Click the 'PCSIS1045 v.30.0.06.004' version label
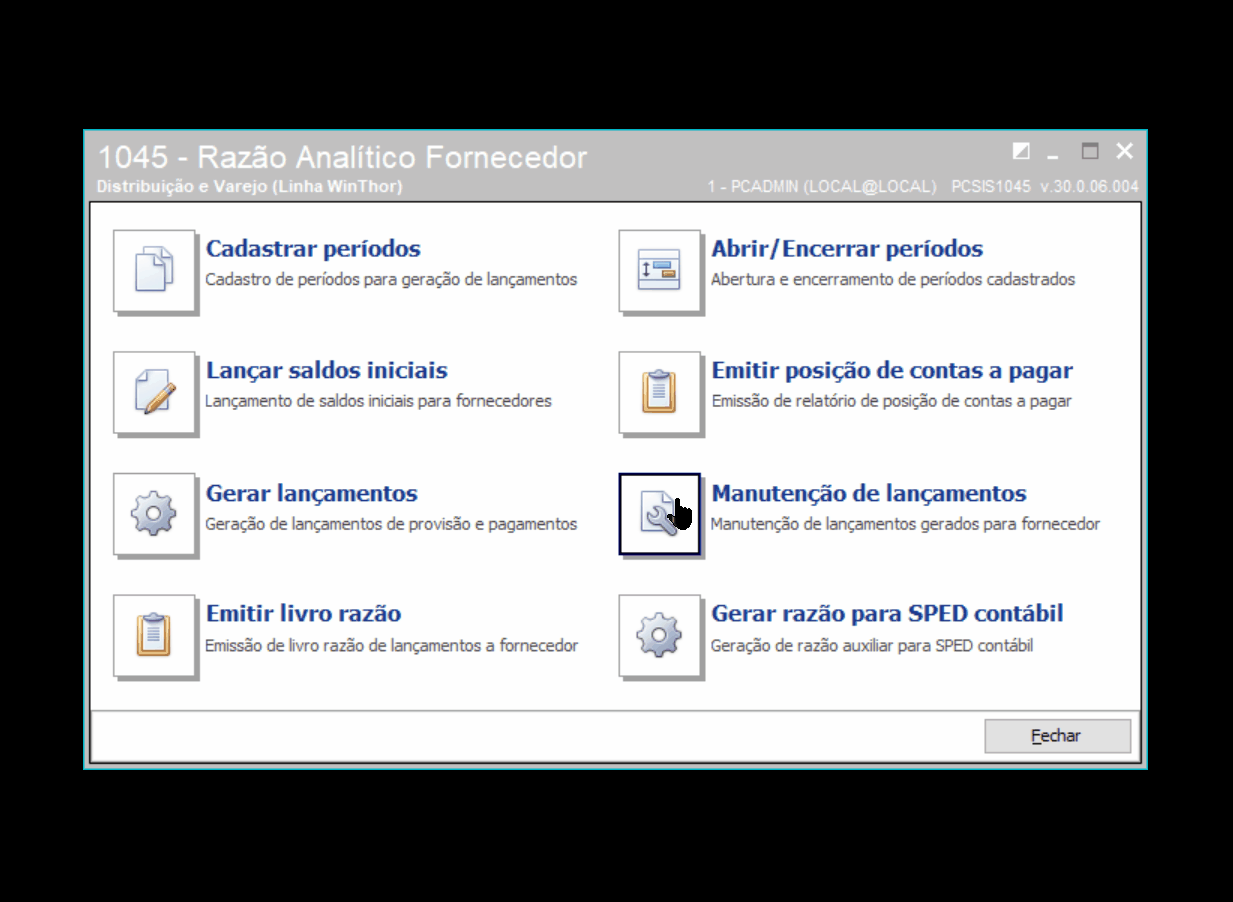The image size is (1233, 902). [x=1045, y=187]
